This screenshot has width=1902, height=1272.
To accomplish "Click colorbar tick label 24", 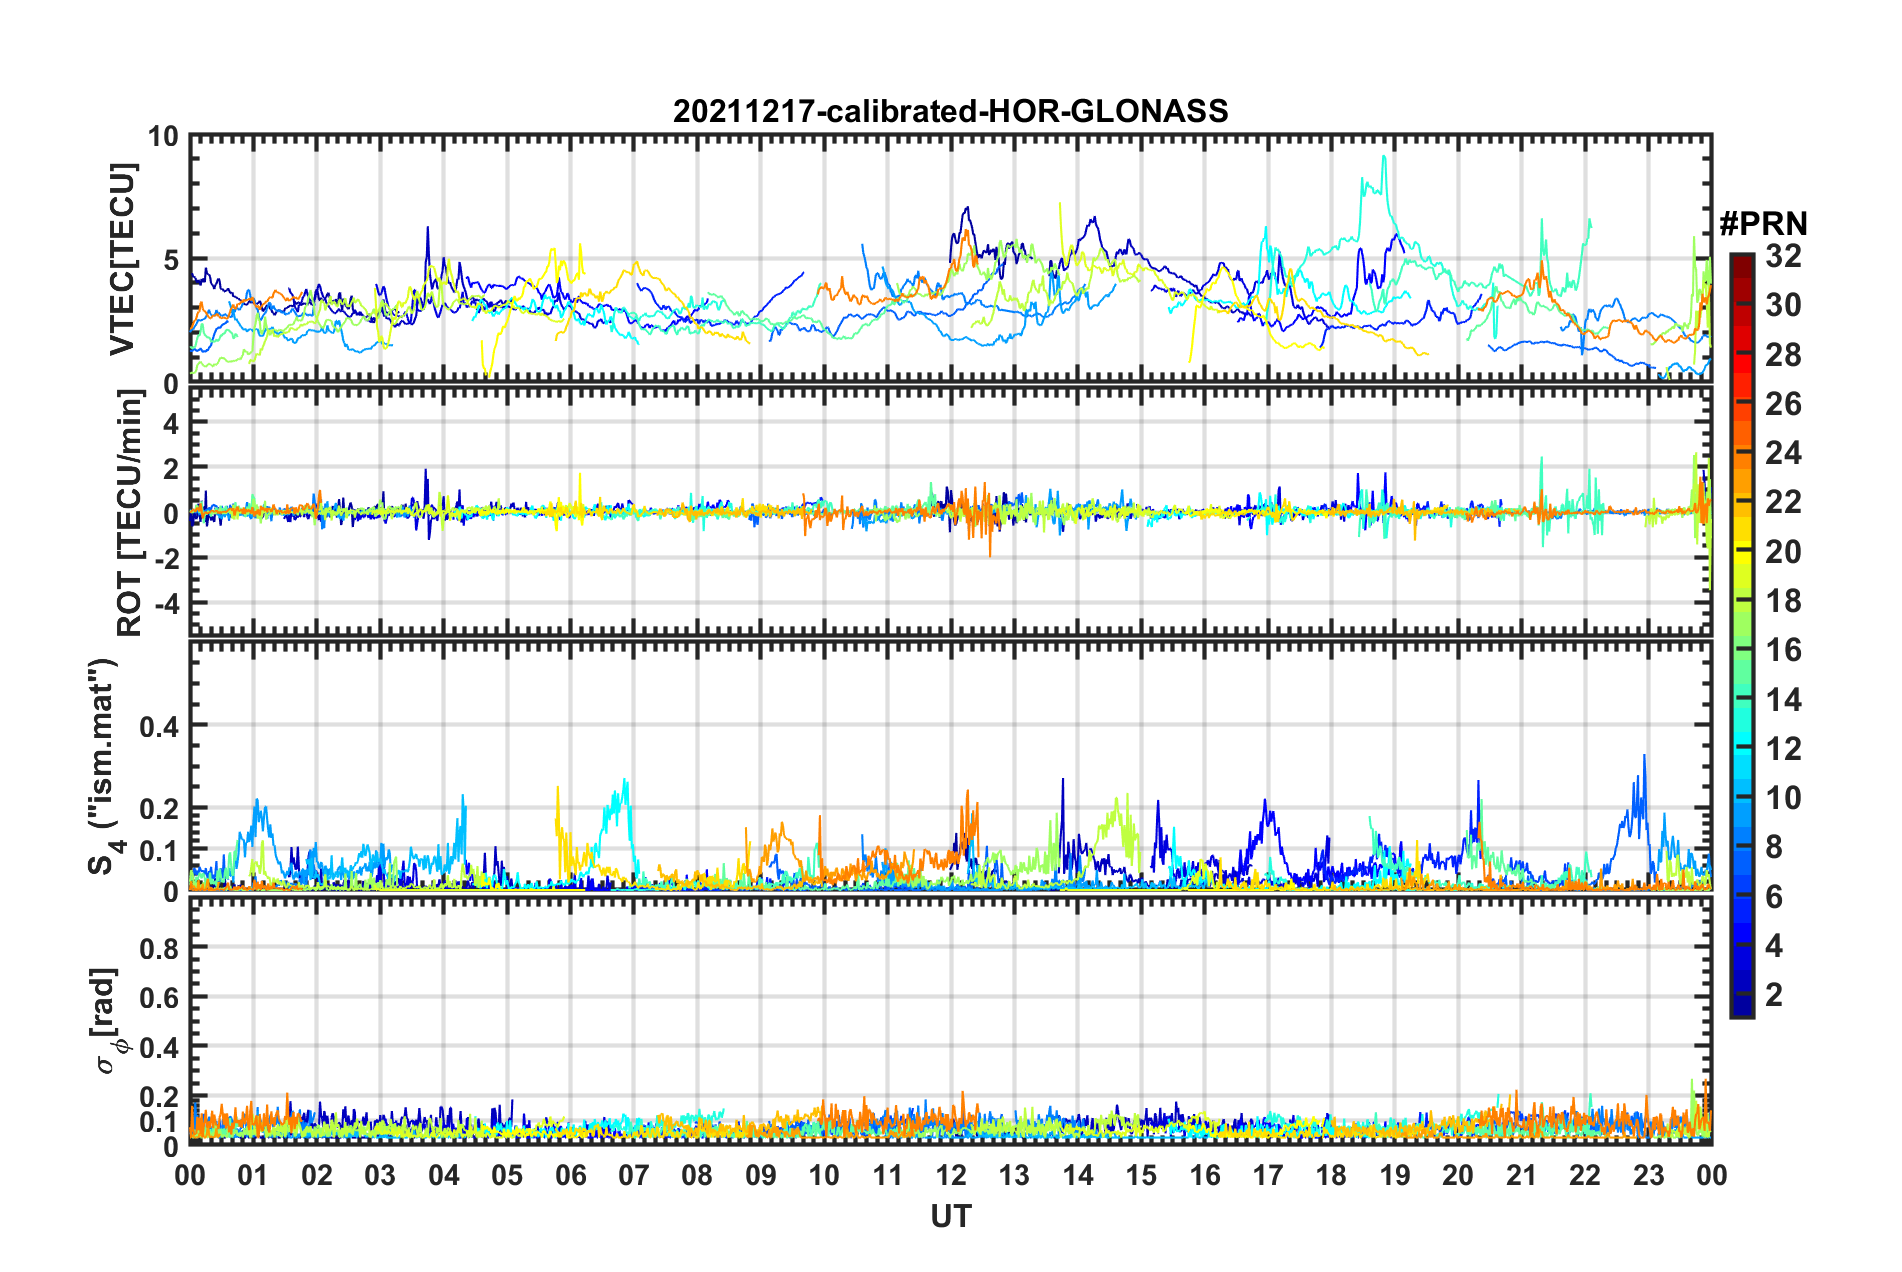I will [x=1783, y=453].
